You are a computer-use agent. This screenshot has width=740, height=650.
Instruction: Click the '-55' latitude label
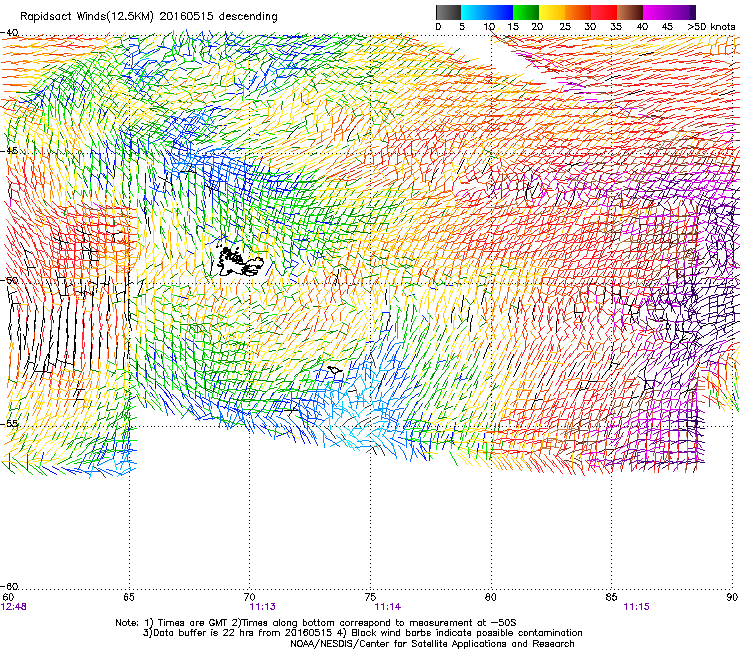tap(9, 423)
